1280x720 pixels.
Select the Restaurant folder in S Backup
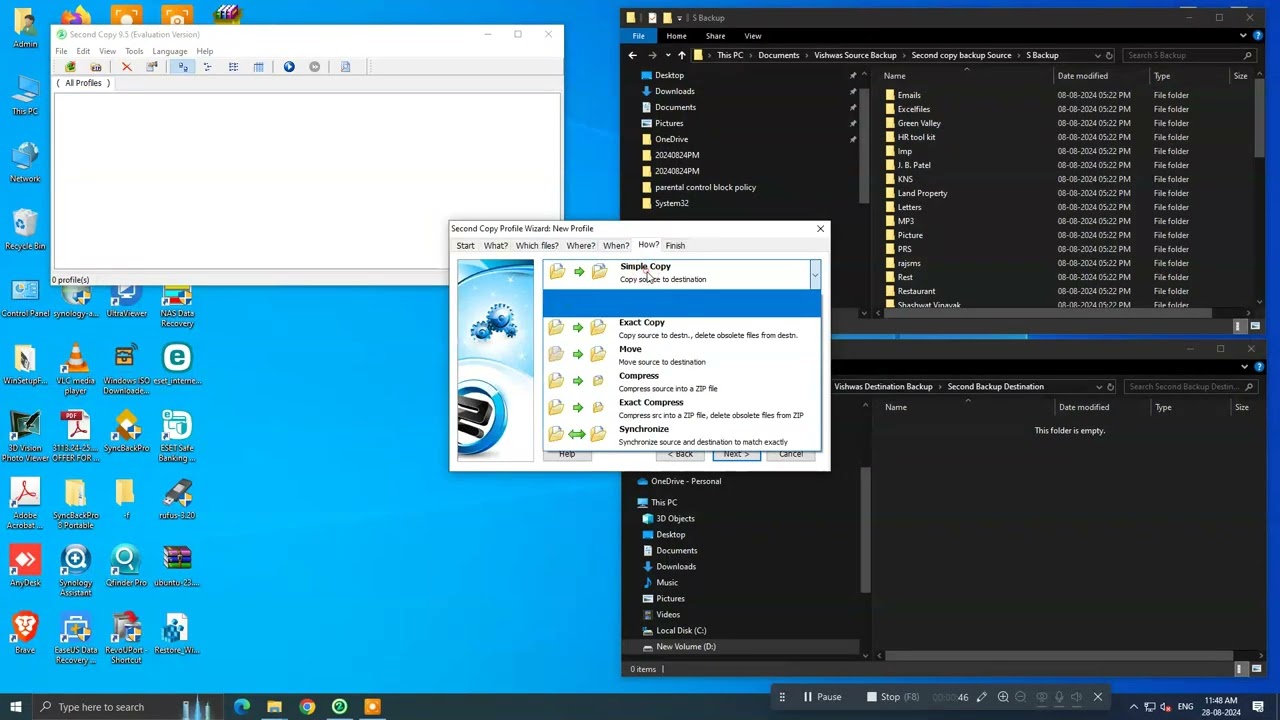click(916, 291)
